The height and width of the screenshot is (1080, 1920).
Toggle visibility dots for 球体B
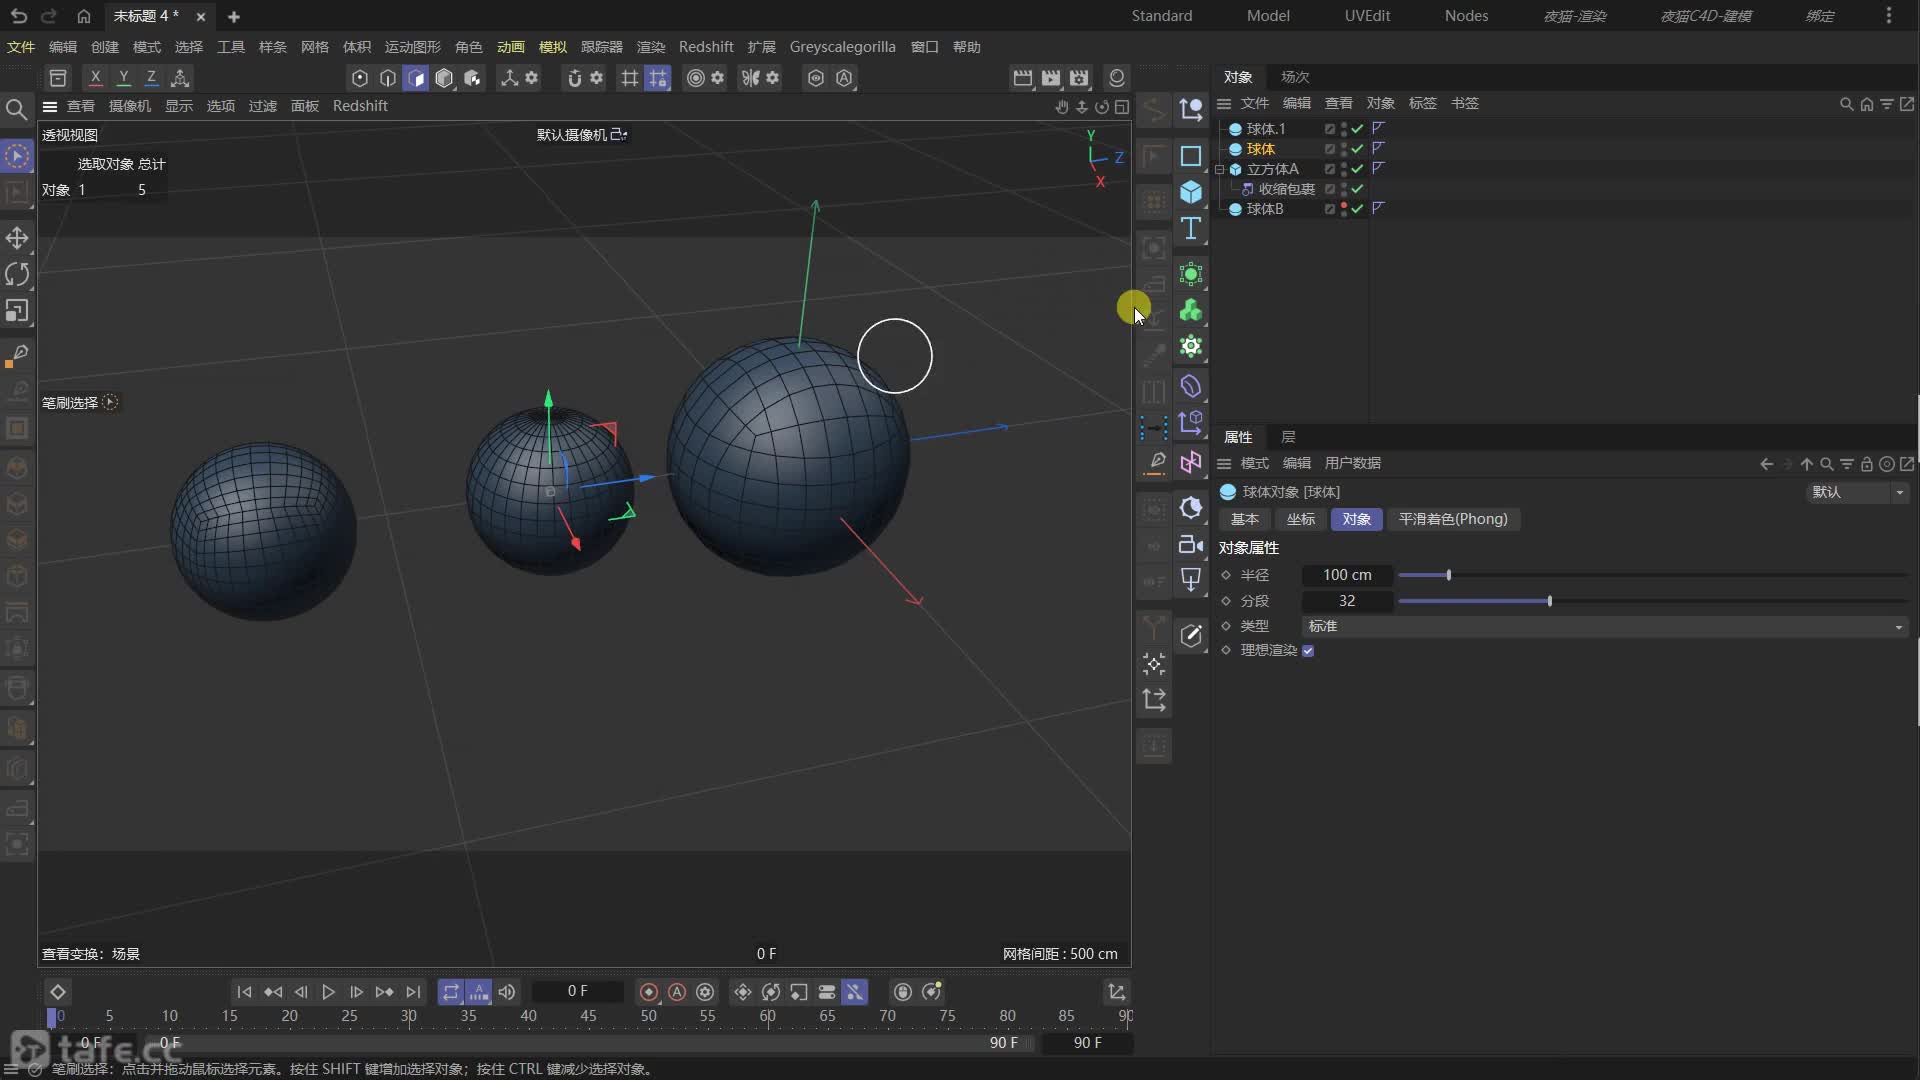coord(1344,209)
